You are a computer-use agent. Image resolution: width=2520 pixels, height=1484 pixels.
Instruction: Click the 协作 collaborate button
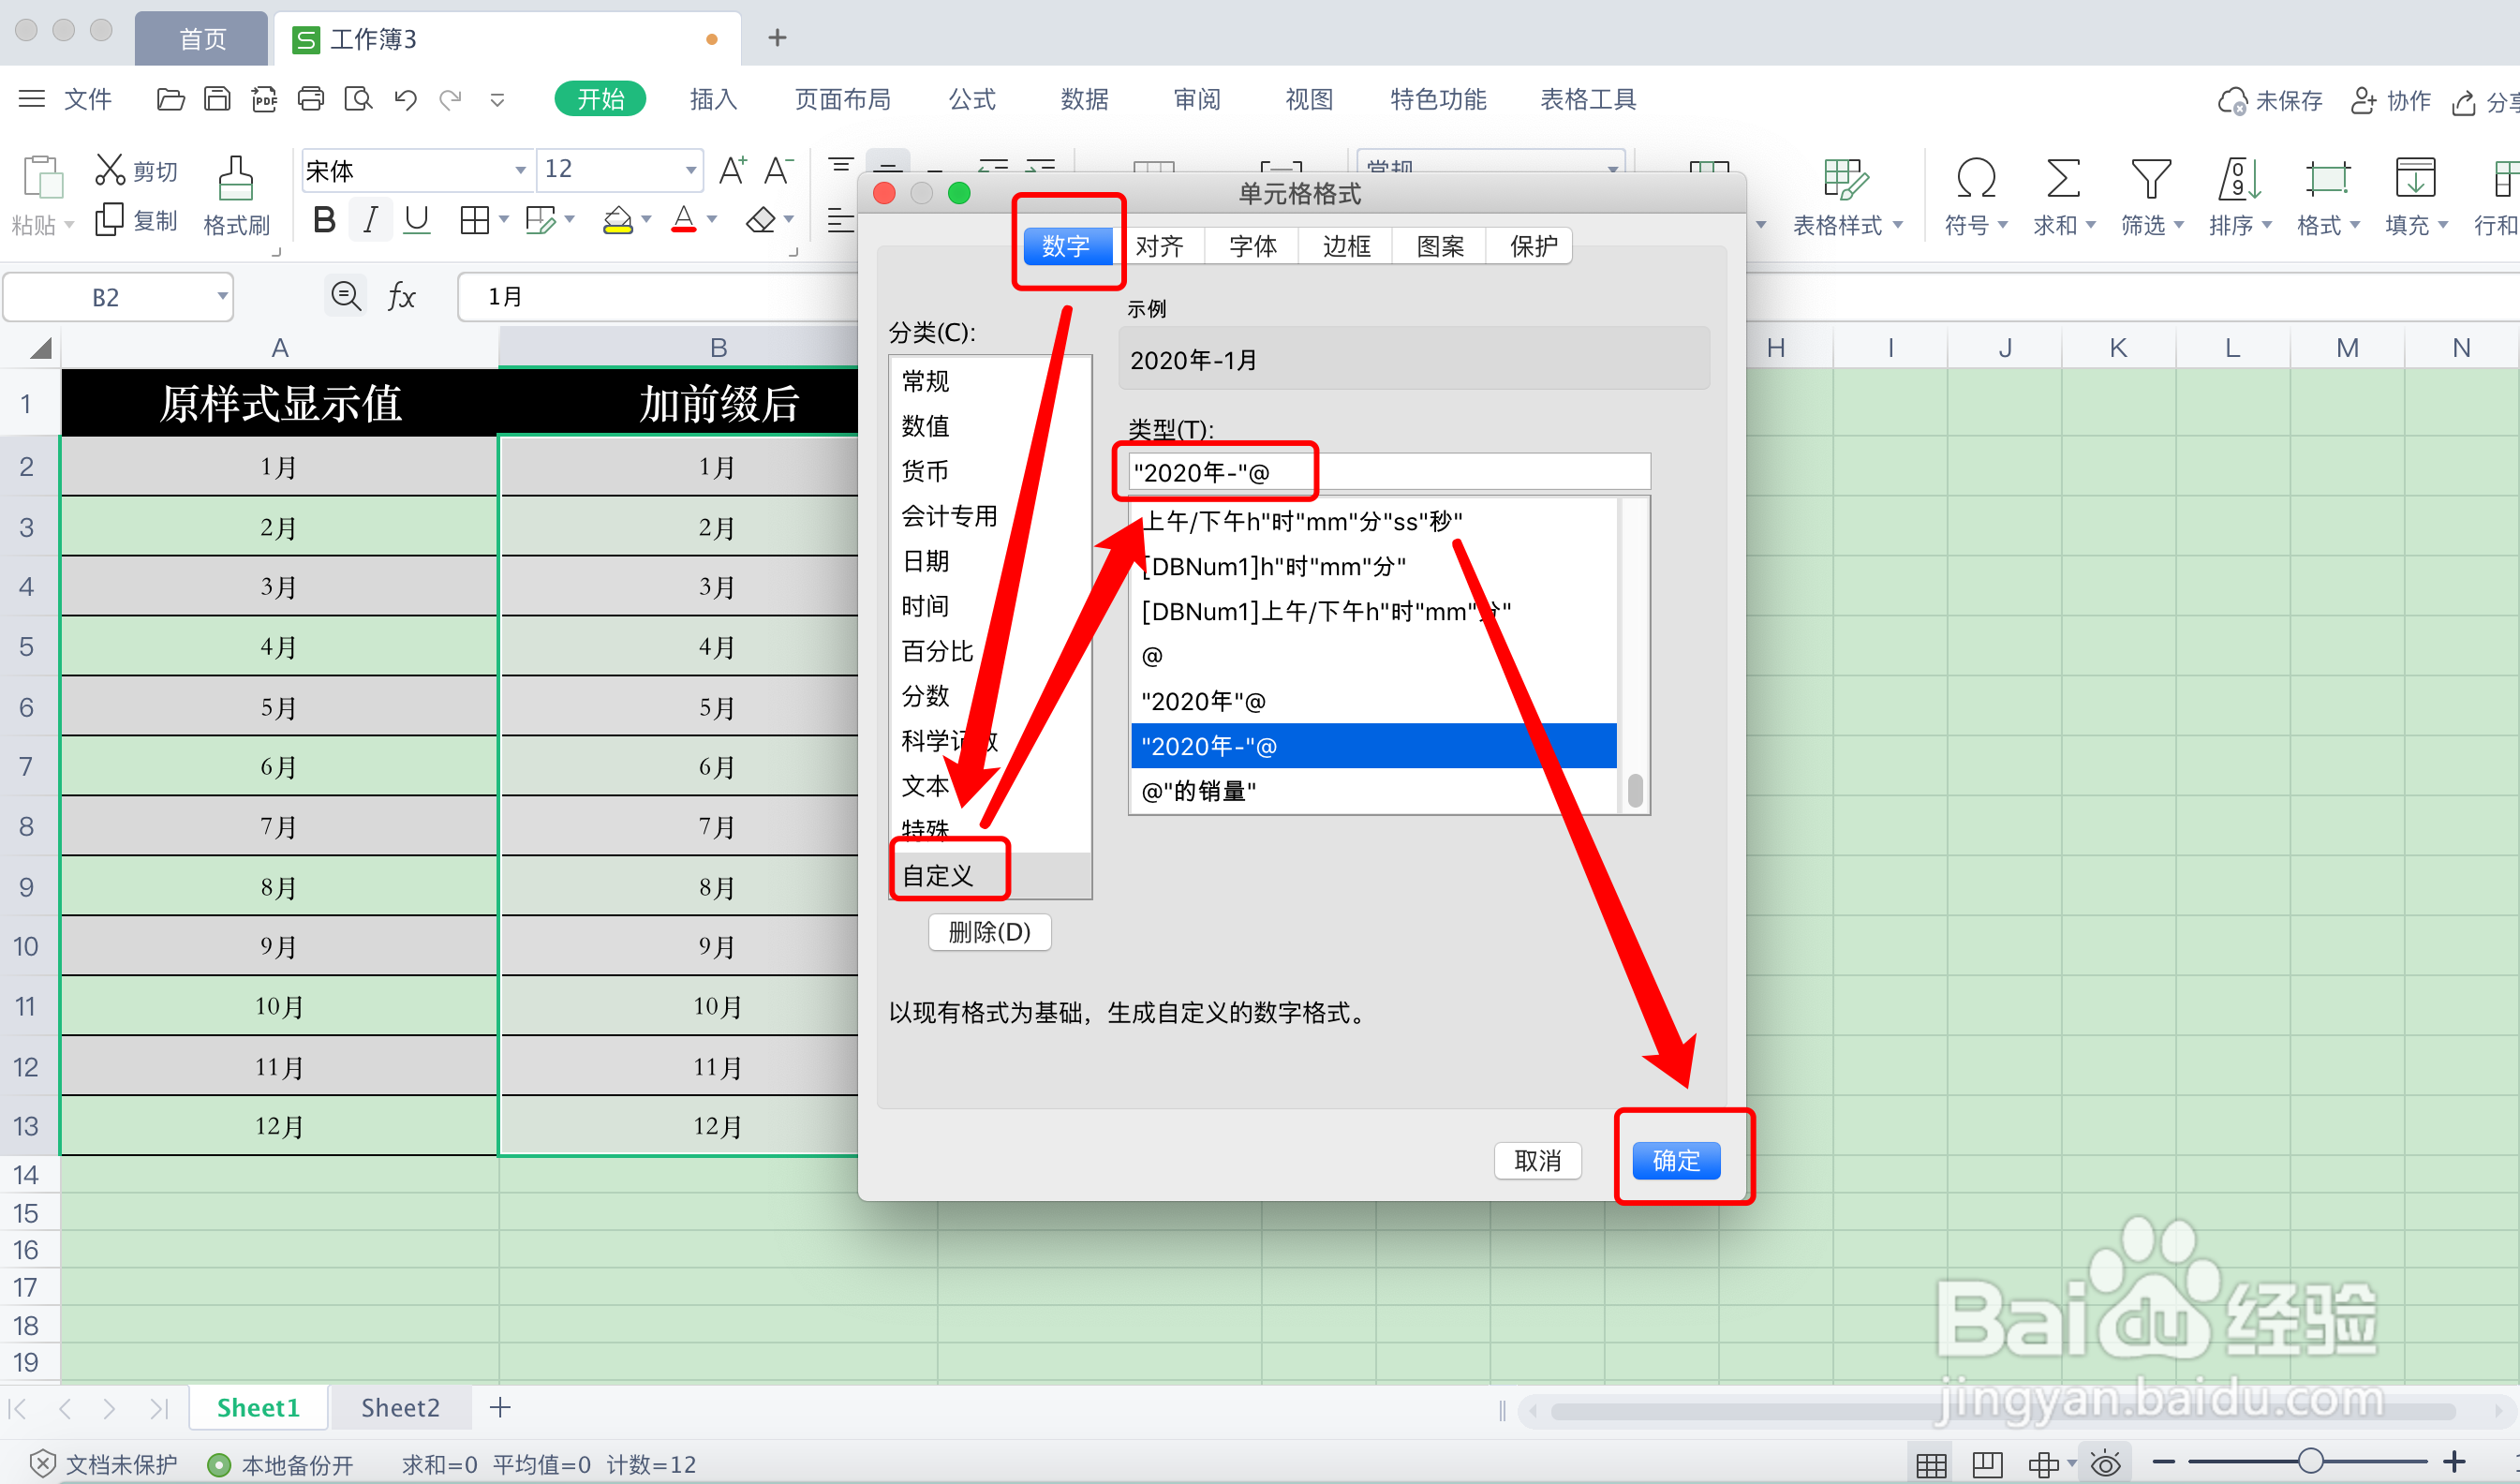[2390, 100]
